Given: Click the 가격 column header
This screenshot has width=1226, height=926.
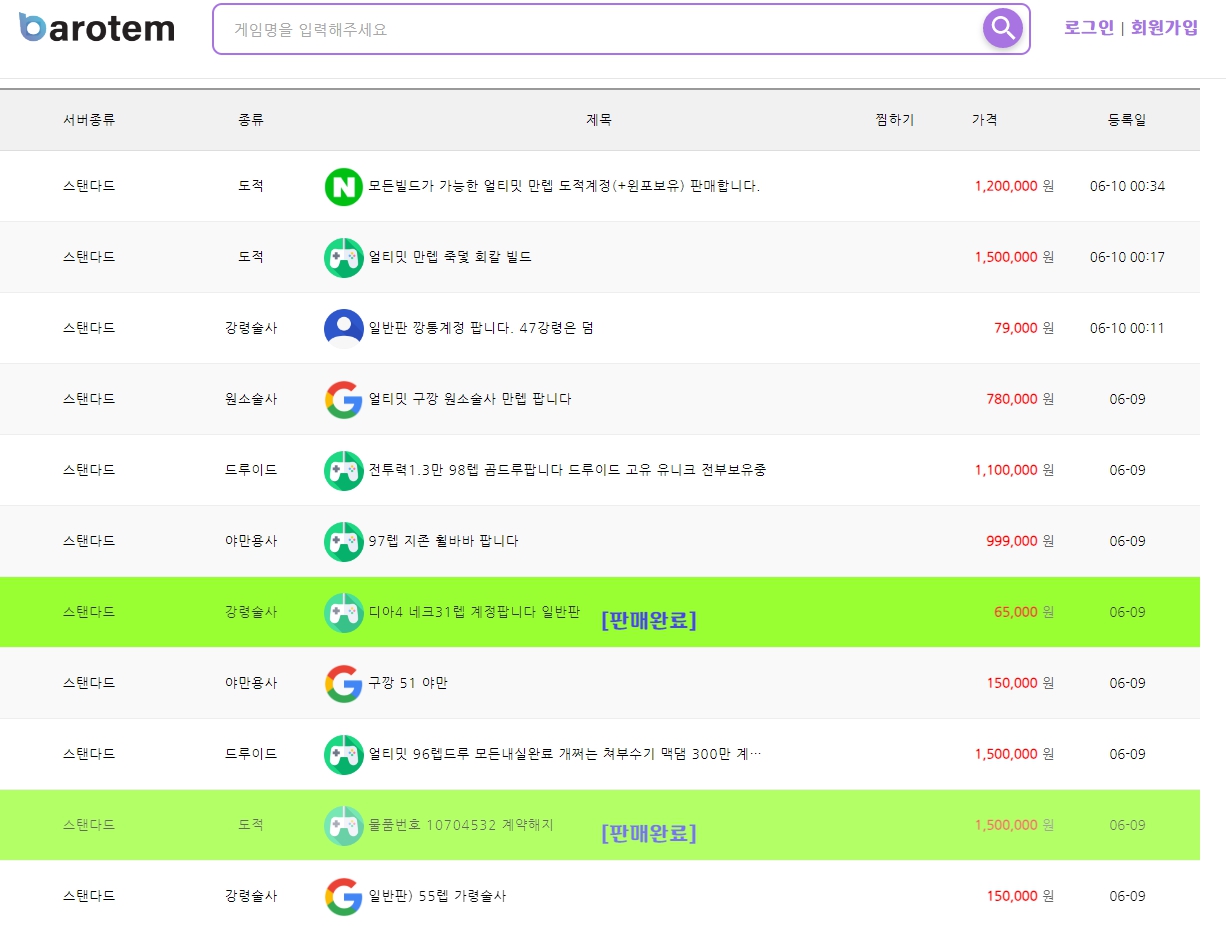Looking at the screenshot, I should point(984,118).
